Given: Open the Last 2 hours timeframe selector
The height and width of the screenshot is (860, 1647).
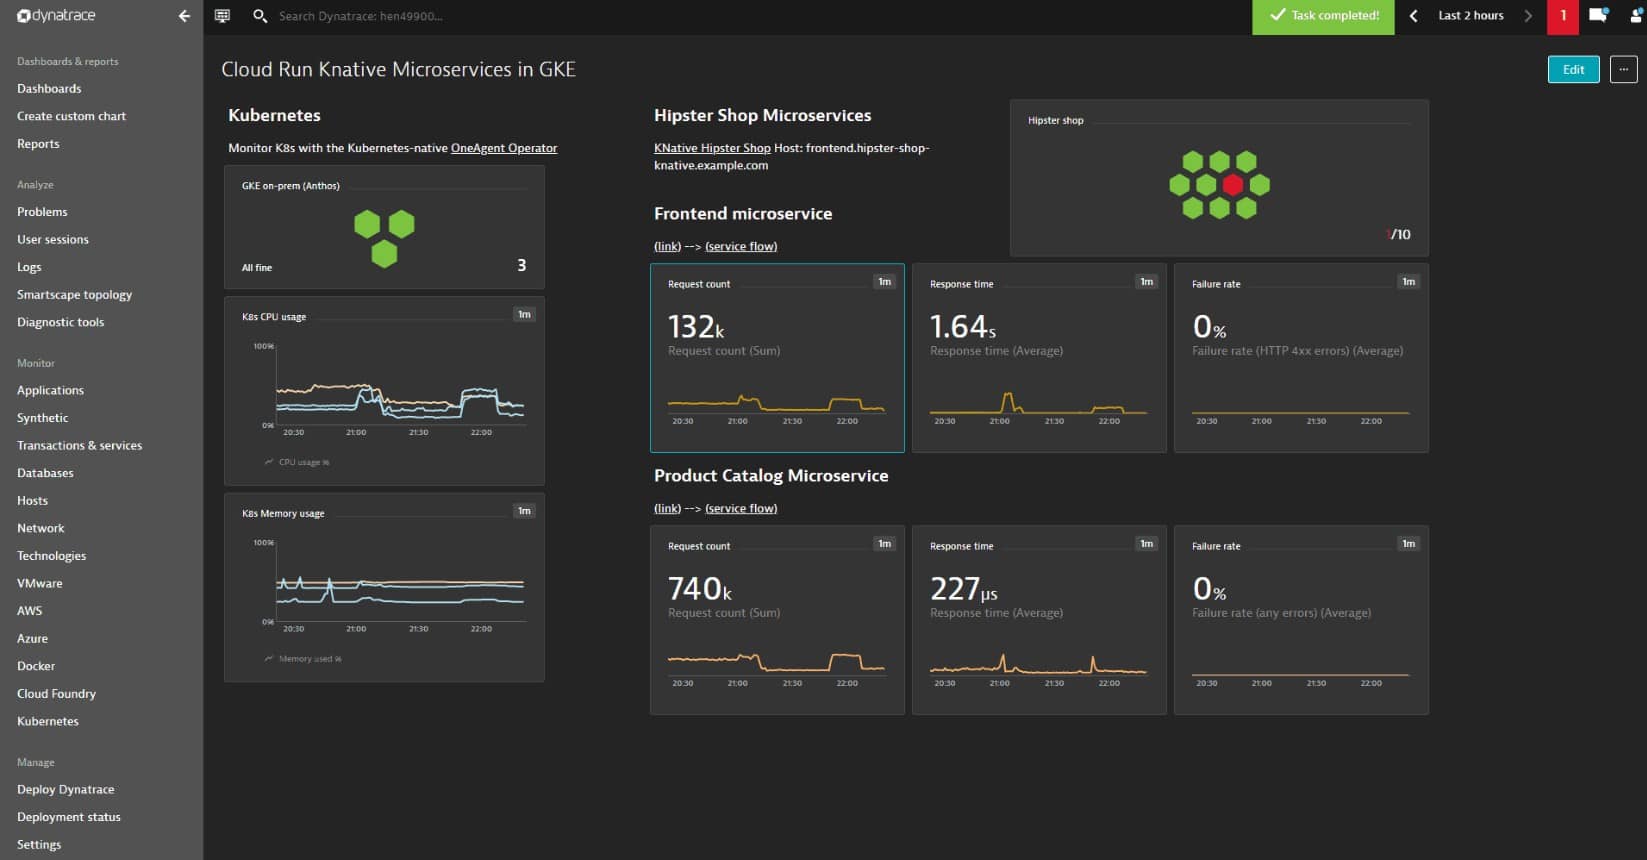Looking at the screenshot, I should (1471, 16).
